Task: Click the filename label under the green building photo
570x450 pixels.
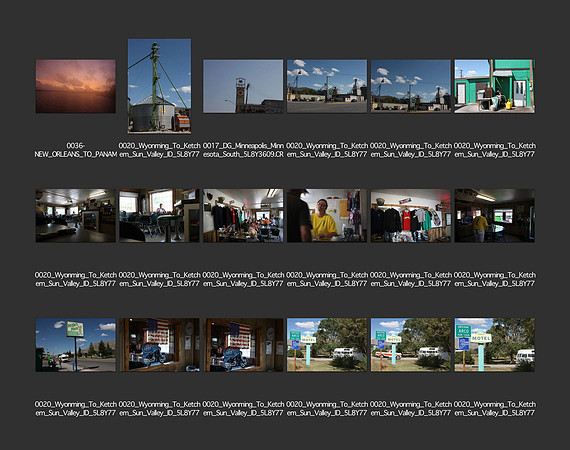Action: (494, 150)
